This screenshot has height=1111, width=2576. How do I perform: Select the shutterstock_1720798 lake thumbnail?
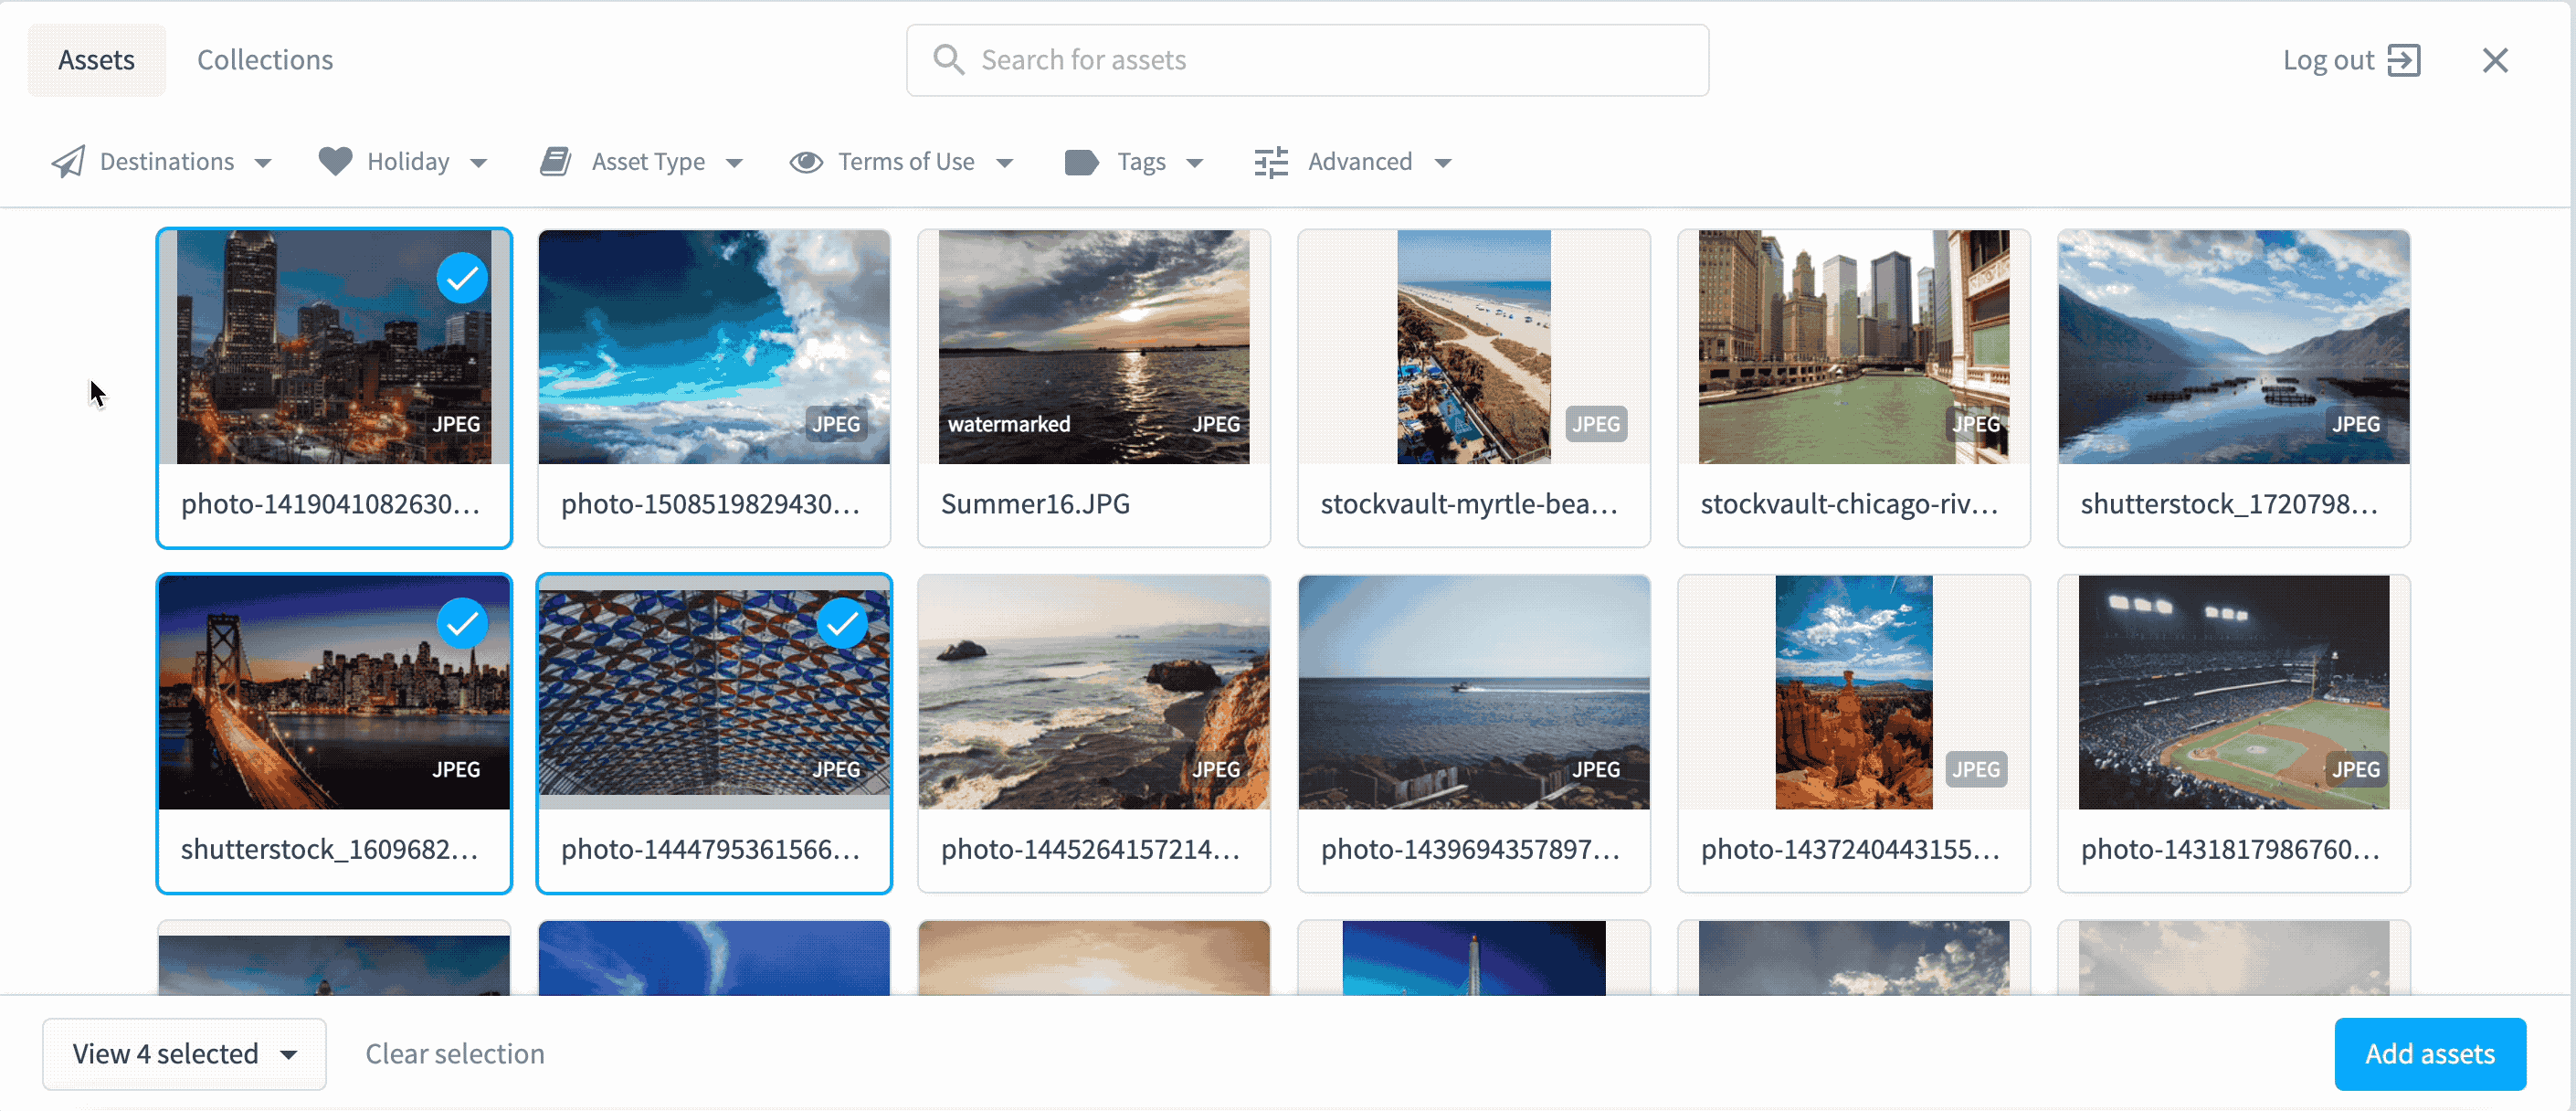[x=2234, y=347]
